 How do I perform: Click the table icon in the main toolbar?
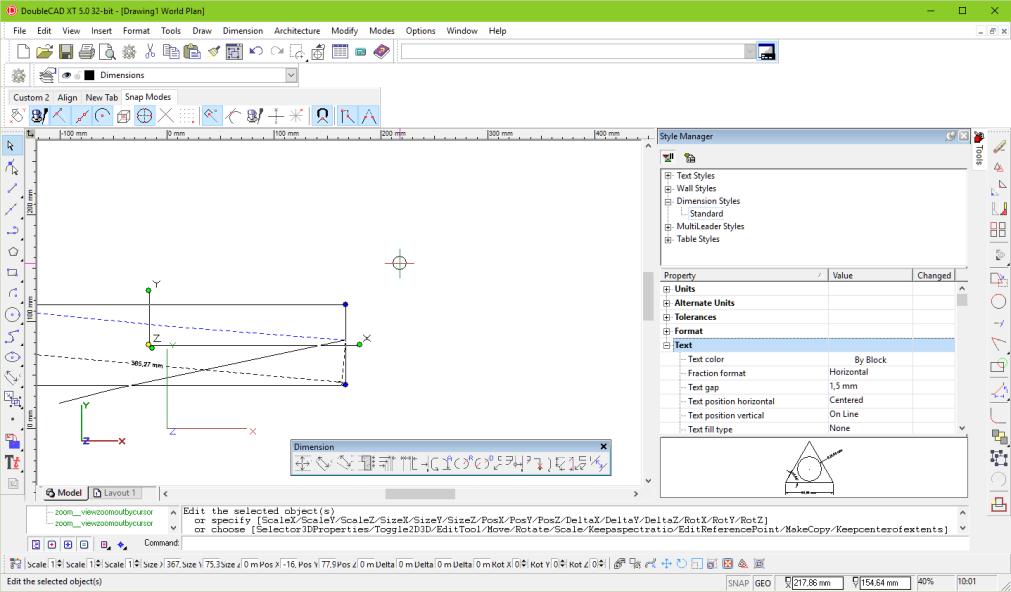(340, 52)
